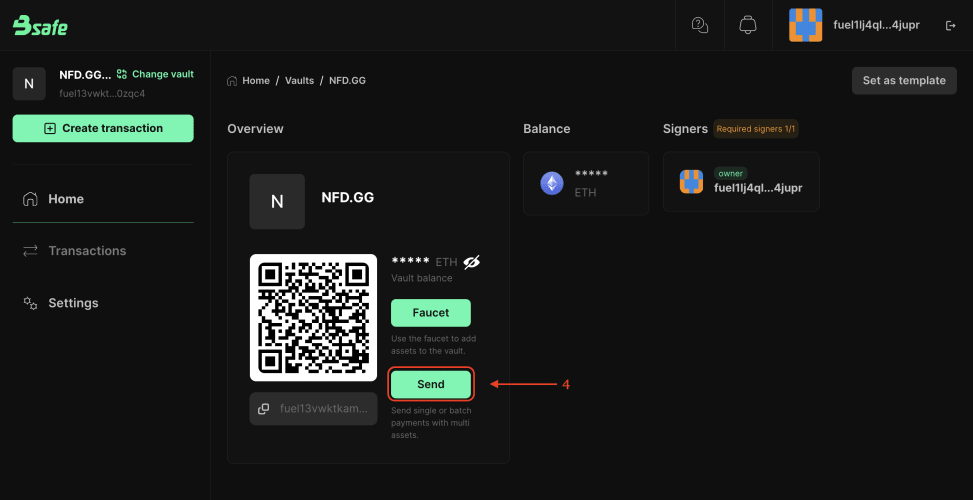Click the Send button
The width and height of the screenshot is (973, 500).
point(431,384)
